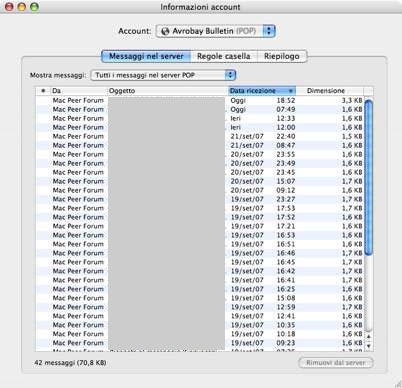
Task: Minimize the Informazioni account window
Action: [x=22, y=7]
